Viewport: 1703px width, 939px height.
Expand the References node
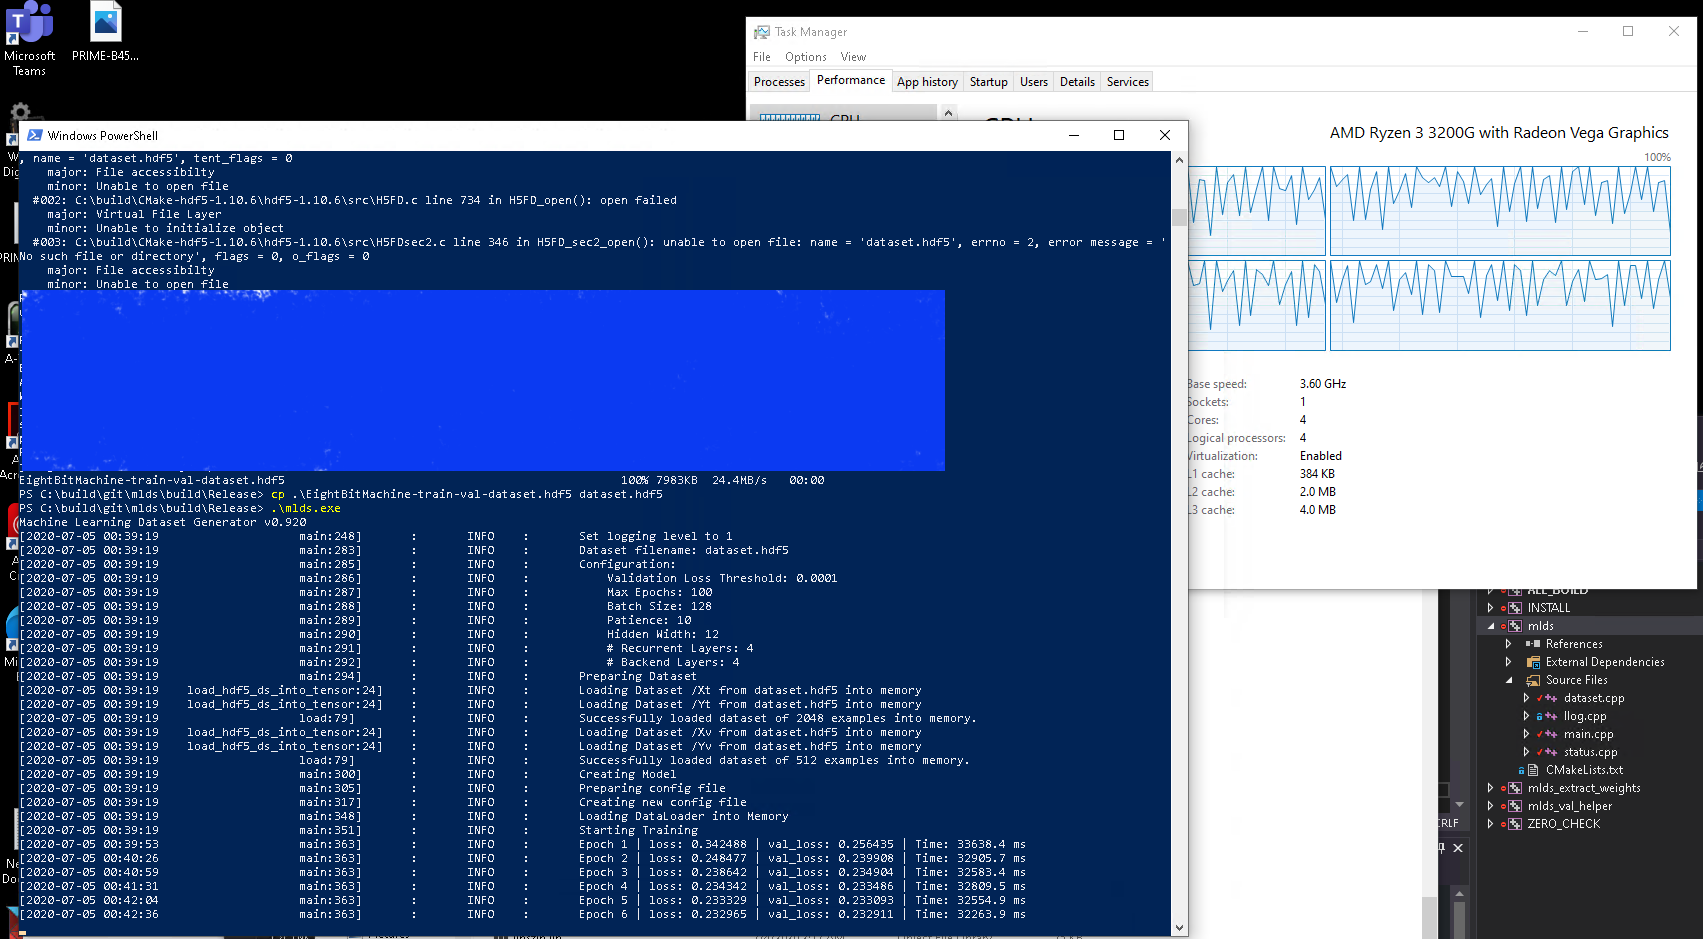1509,644
